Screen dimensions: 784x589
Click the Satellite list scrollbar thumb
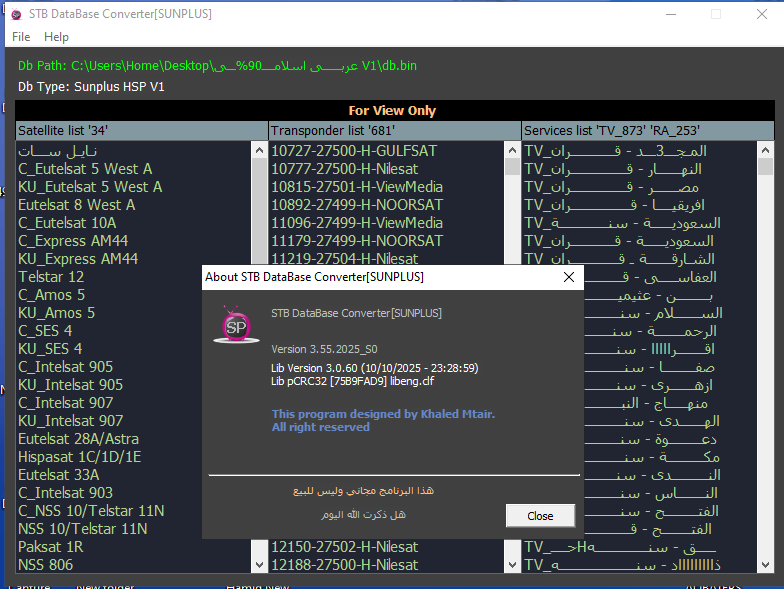259,210
